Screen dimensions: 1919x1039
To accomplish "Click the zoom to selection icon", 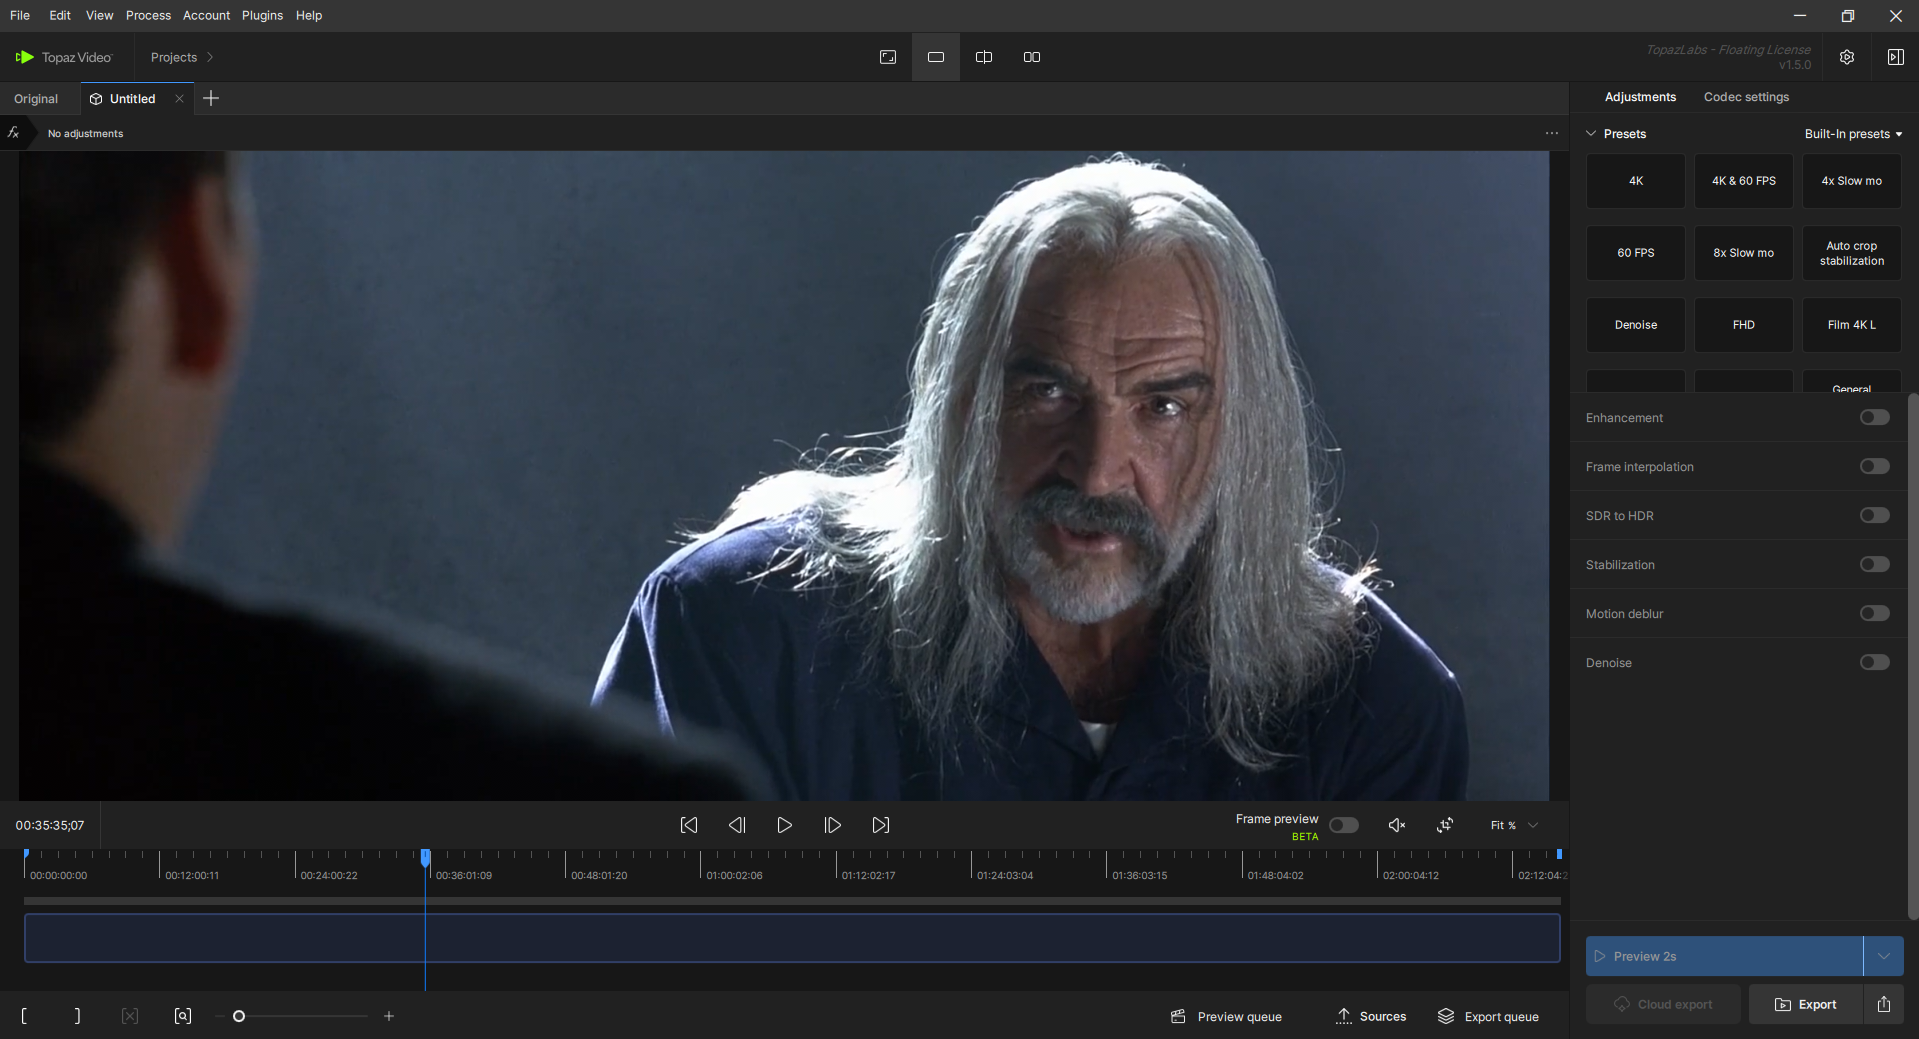I will tap(183, 1016).
